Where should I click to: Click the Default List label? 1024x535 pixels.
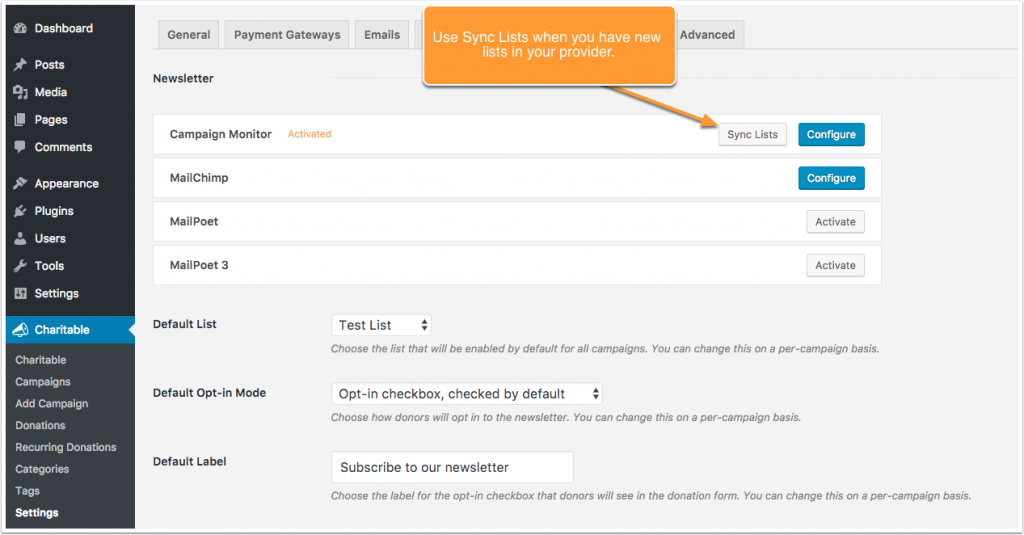185,324
